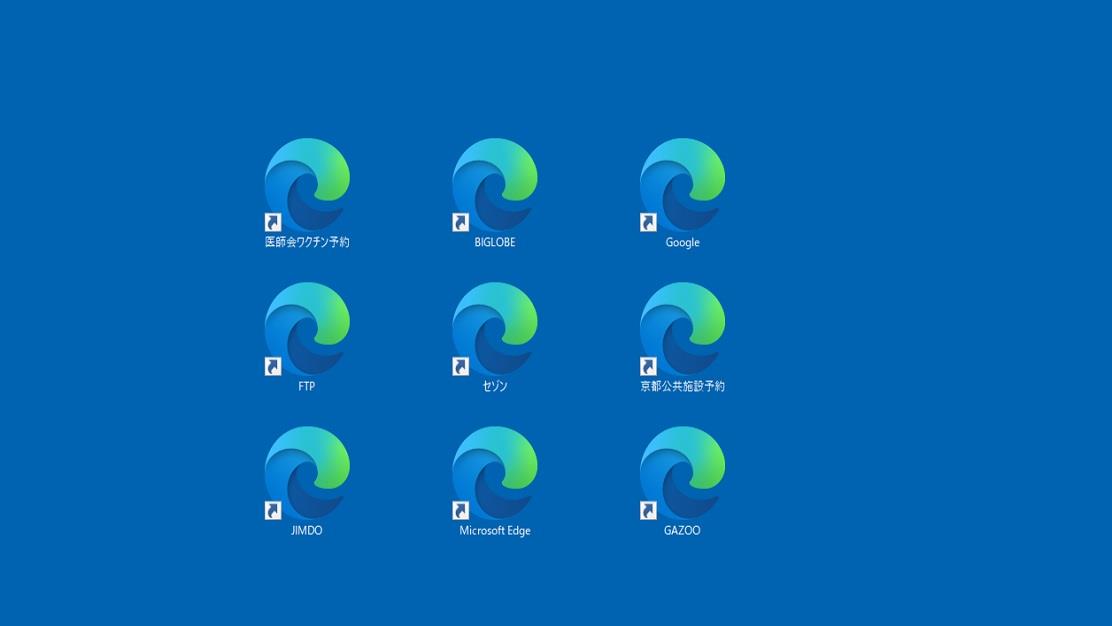Click the FTP shortcut icon

[307, 328]
